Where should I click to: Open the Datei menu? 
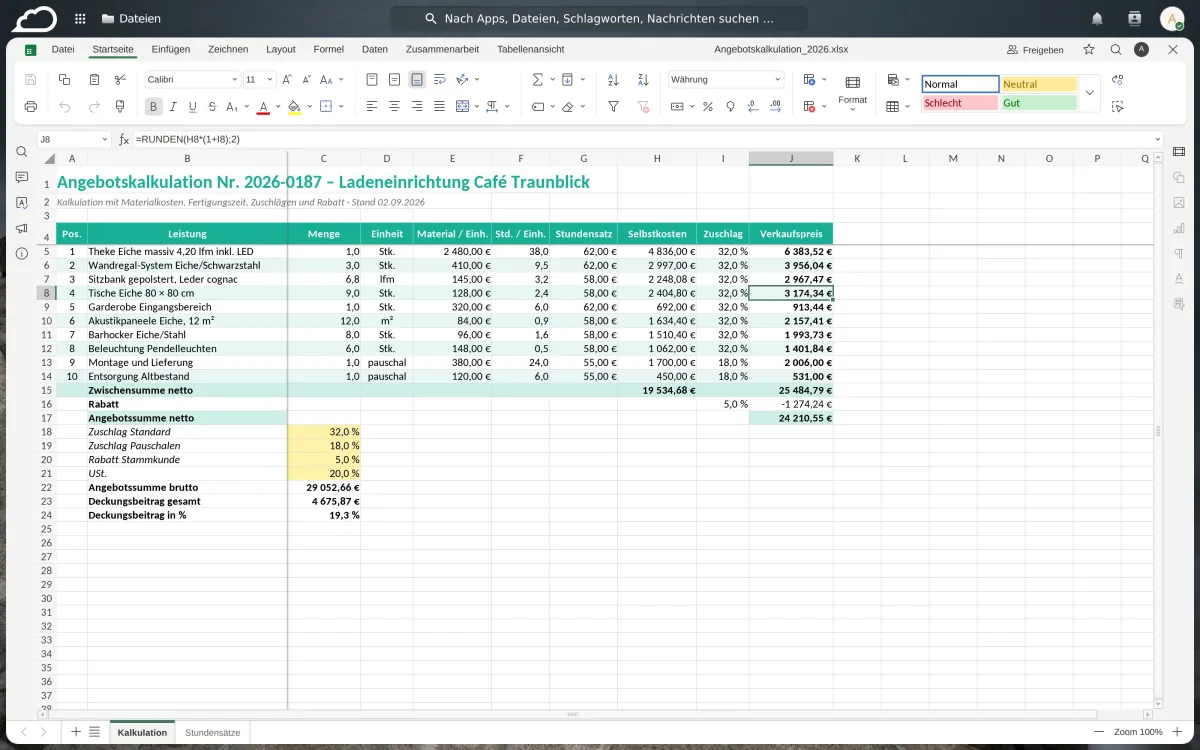point(63,49)
